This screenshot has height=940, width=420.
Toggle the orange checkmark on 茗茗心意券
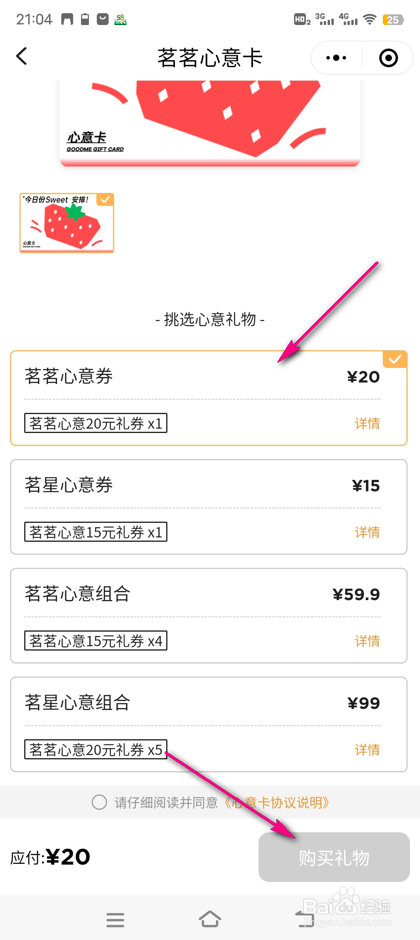click(395, 359)
